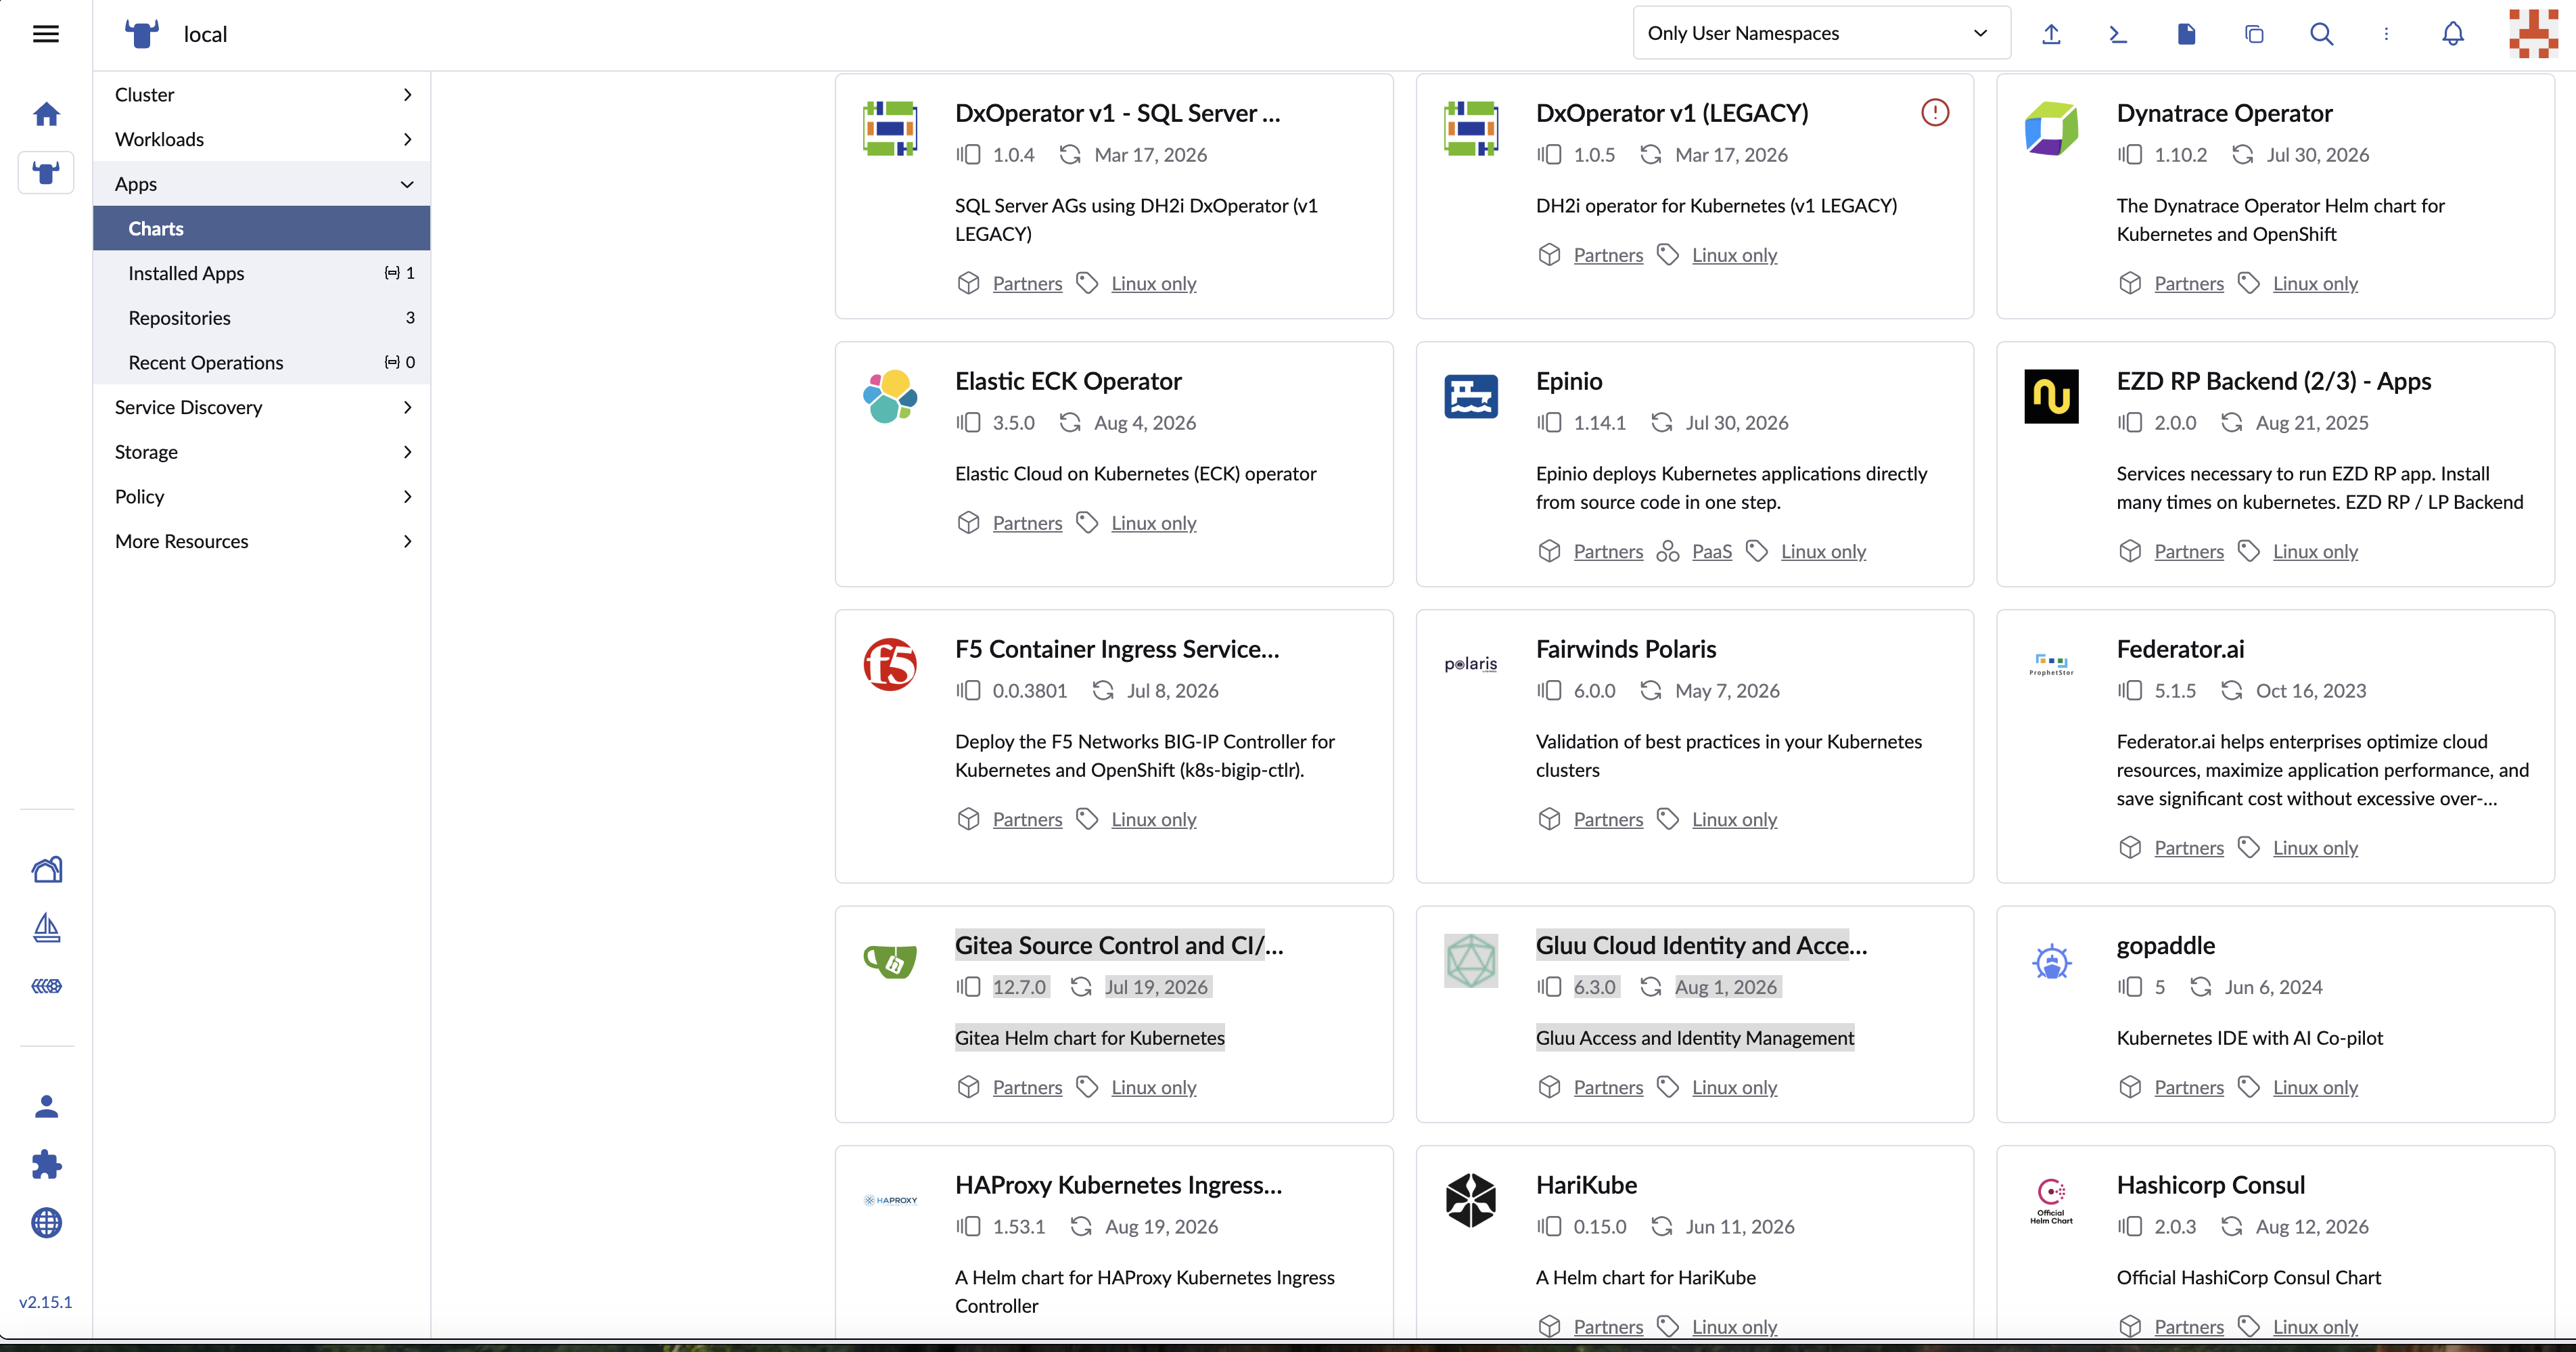
Task: Click Partners link on Elastic ECK Operator
Action: [x=1027, y=523]
